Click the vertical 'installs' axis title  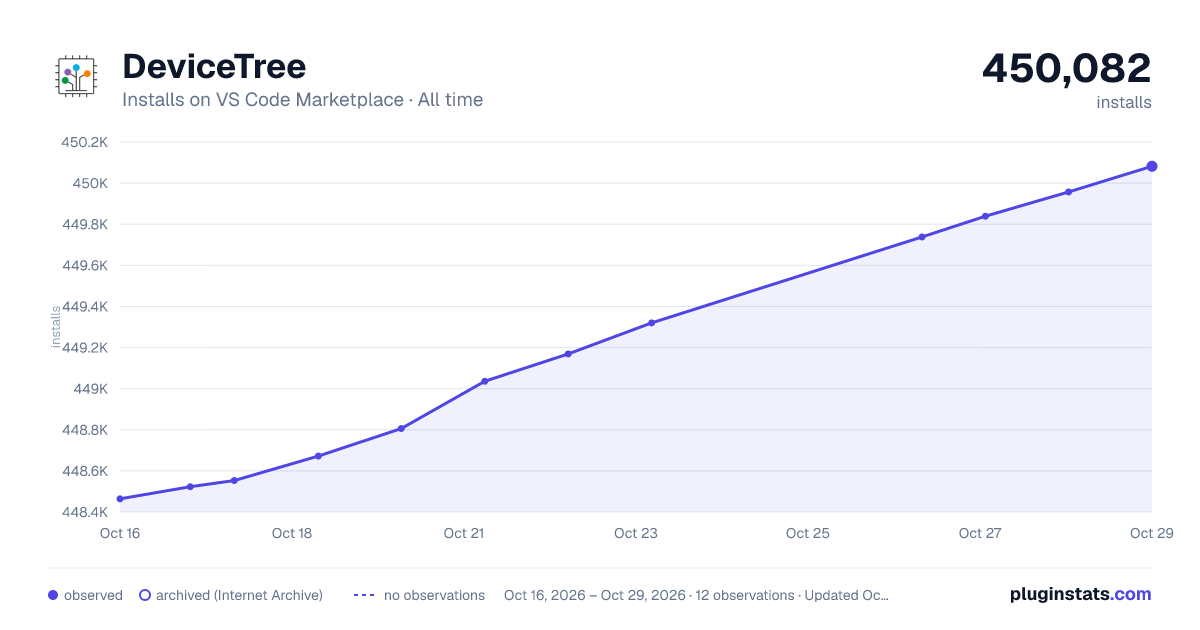click(56, 327)
